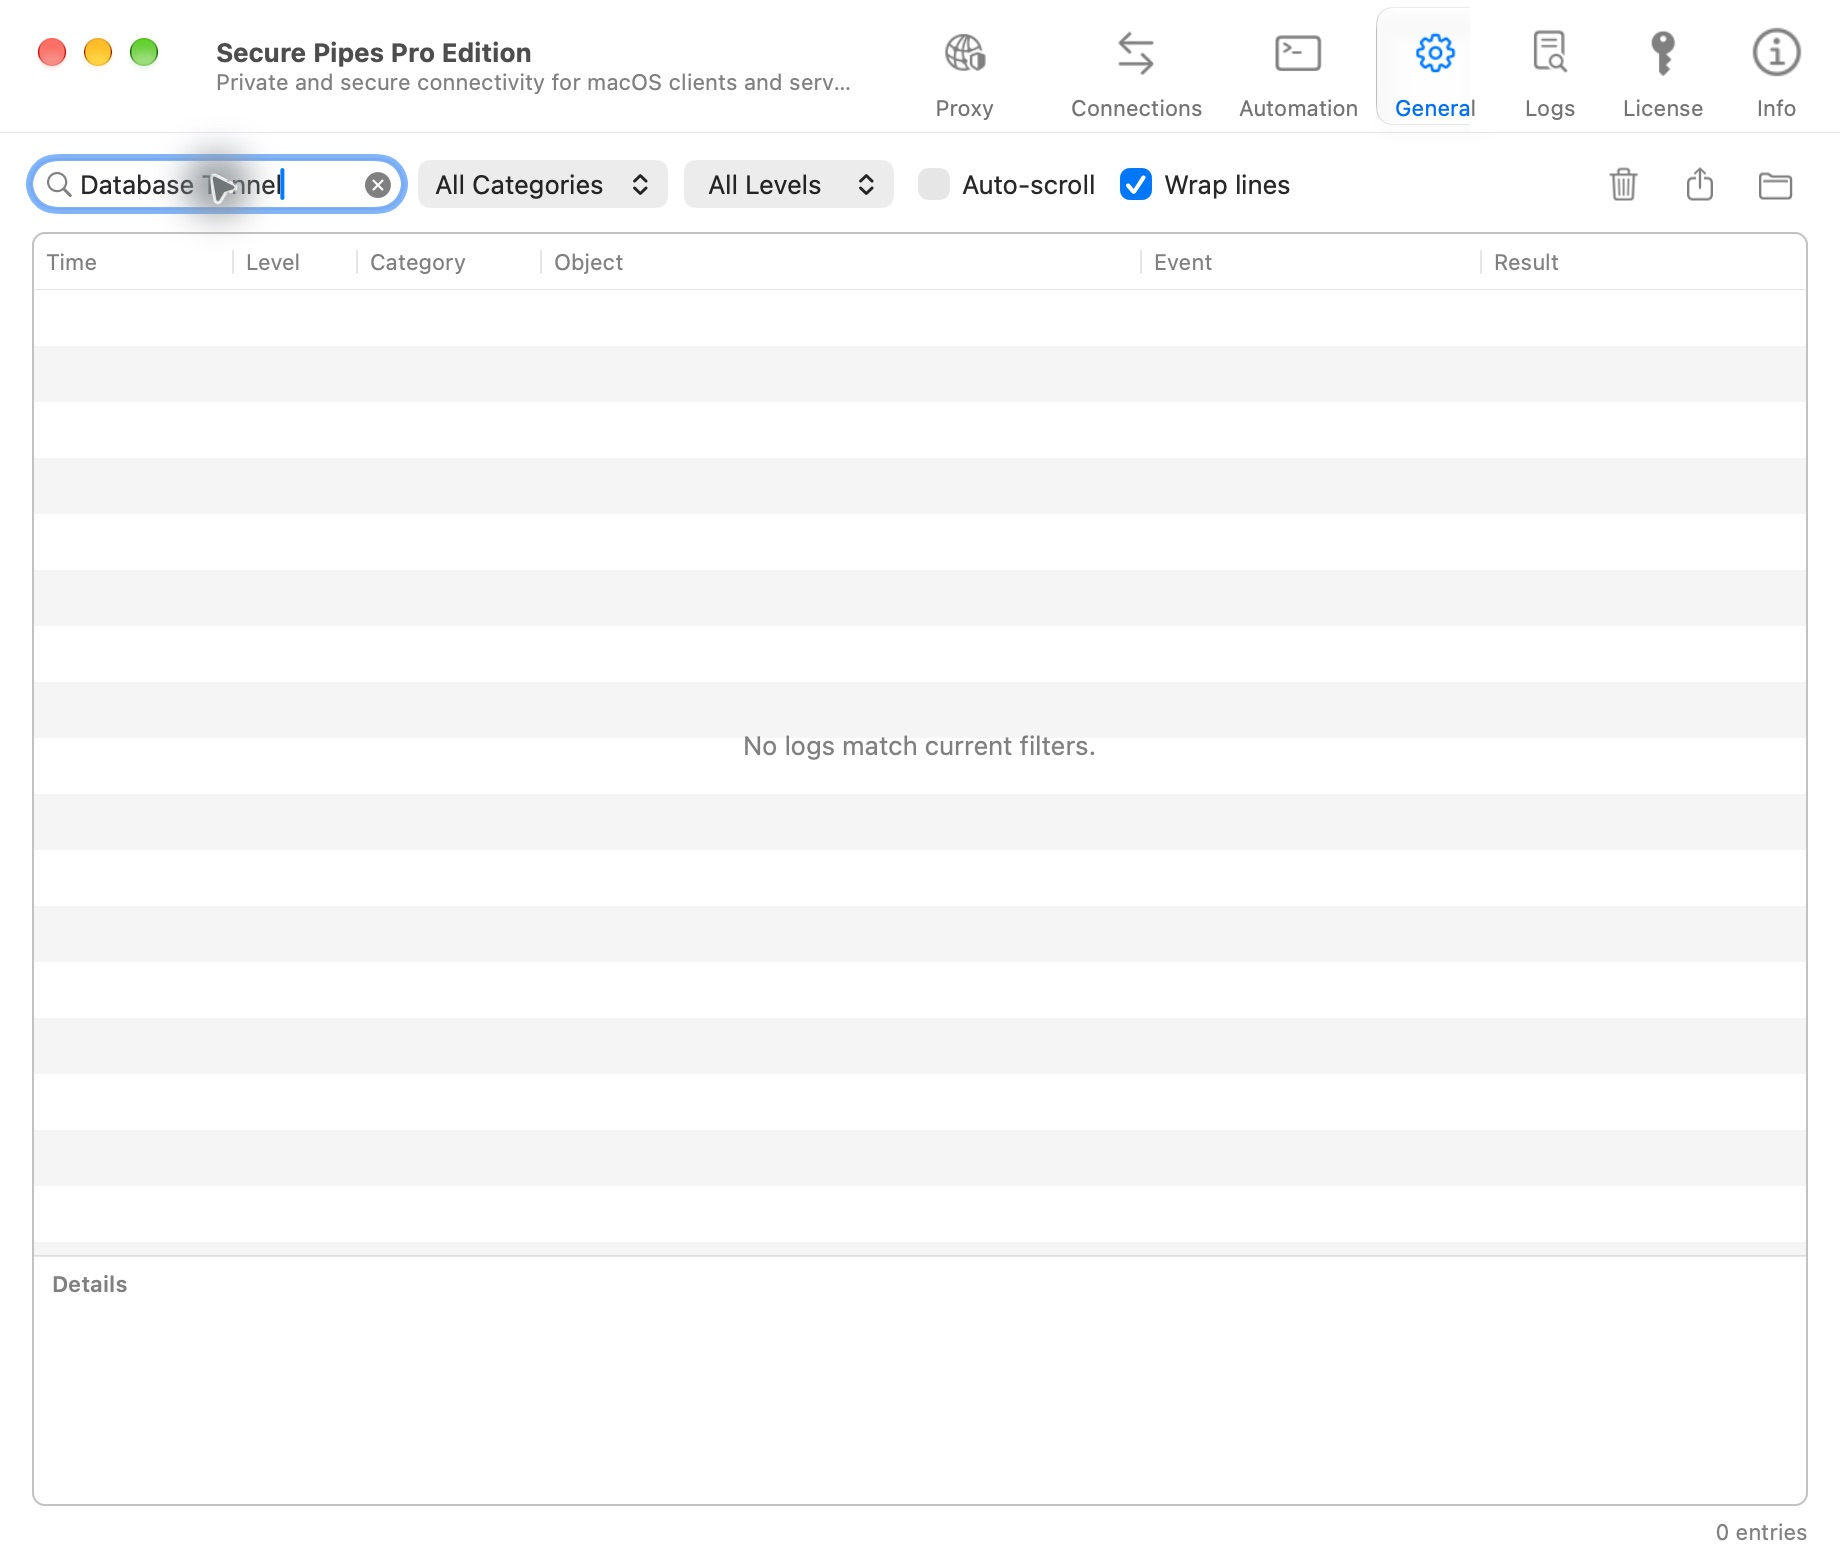Image resolution: width=1840 pixels, height=1562 pixels.
Task: Clear the search field text
Action: (377, 185)
